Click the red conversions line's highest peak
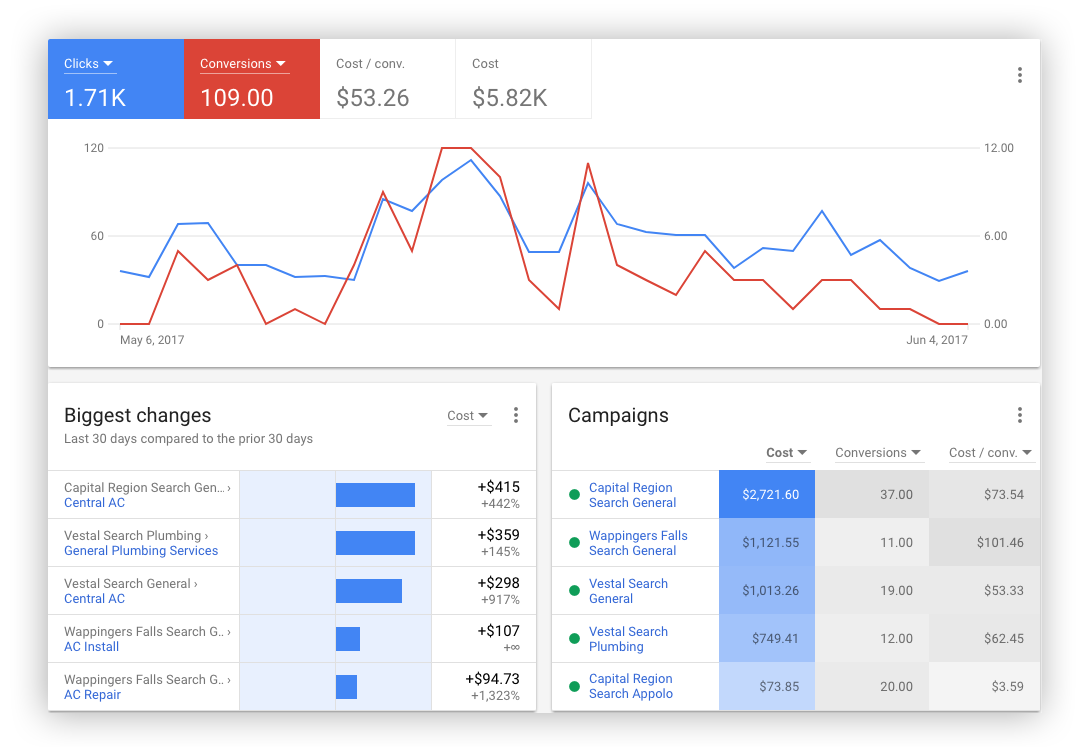The width and height of the screenshot is (1087, 747). [x=456, y=148]
